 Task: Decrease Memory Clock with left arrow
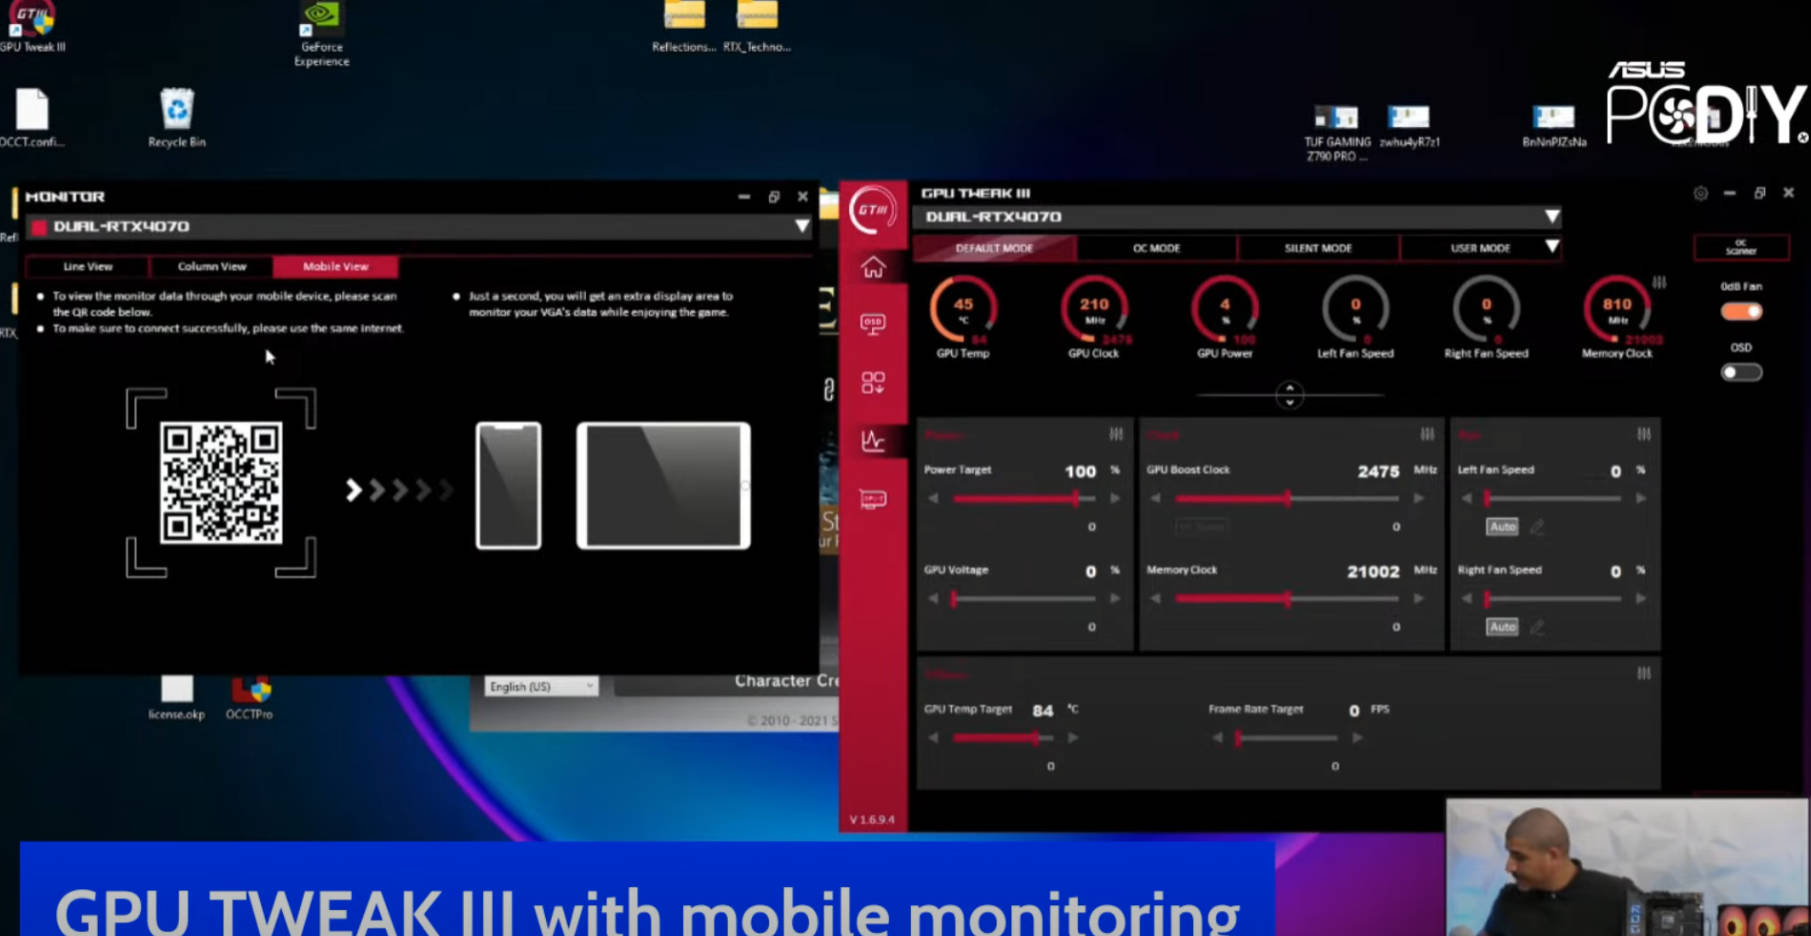pyautogui.click(x=1156, y=598)
